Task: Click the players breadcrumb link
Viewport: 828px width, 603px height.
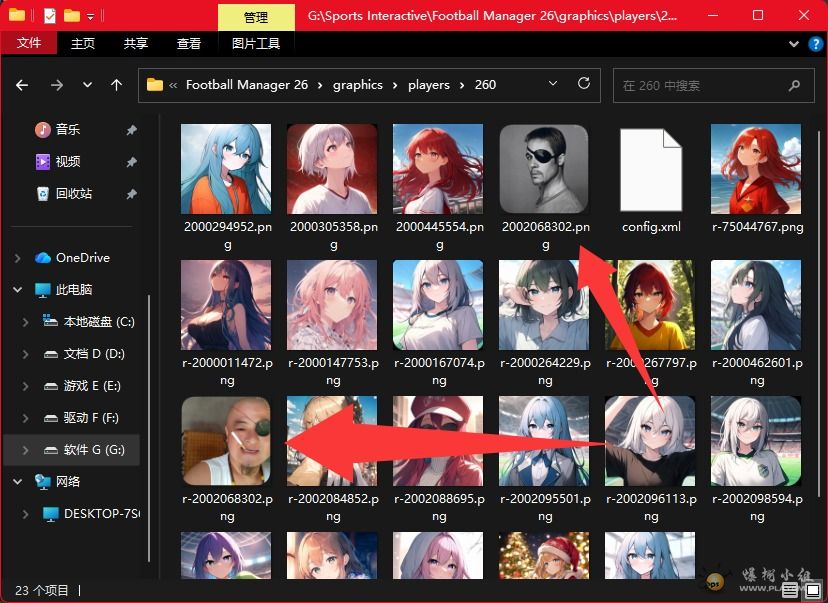Action: pyautogui.click(x=429, y=85)
